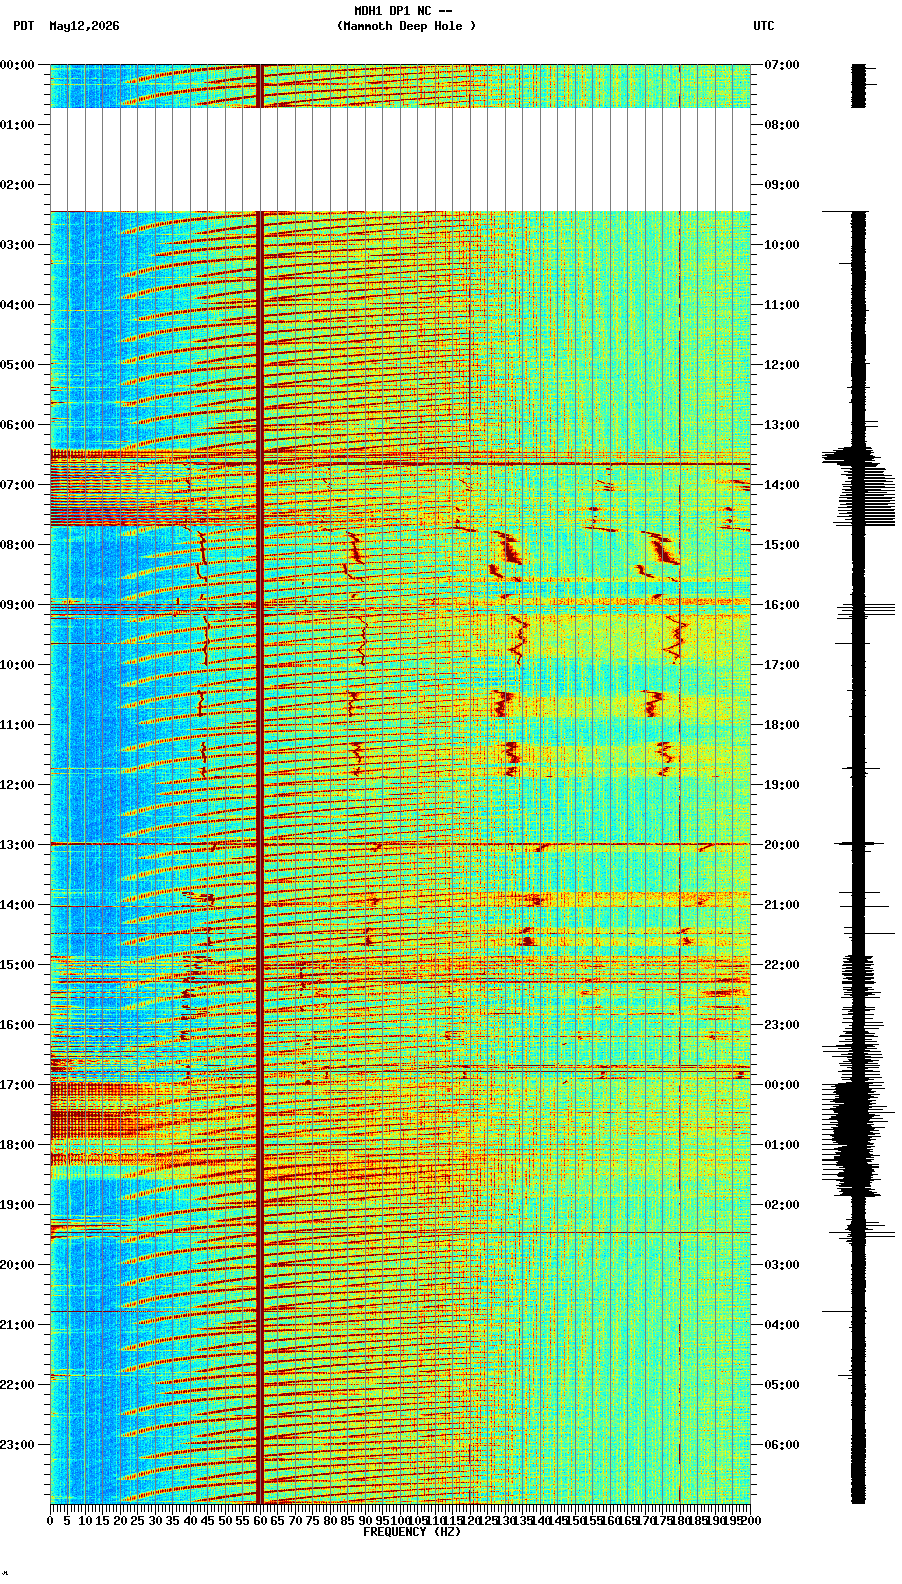This screenshot has width=902, height=1584.
Task: Select the 07:00 PDT time tick
Action: click(x=17, y=484)
